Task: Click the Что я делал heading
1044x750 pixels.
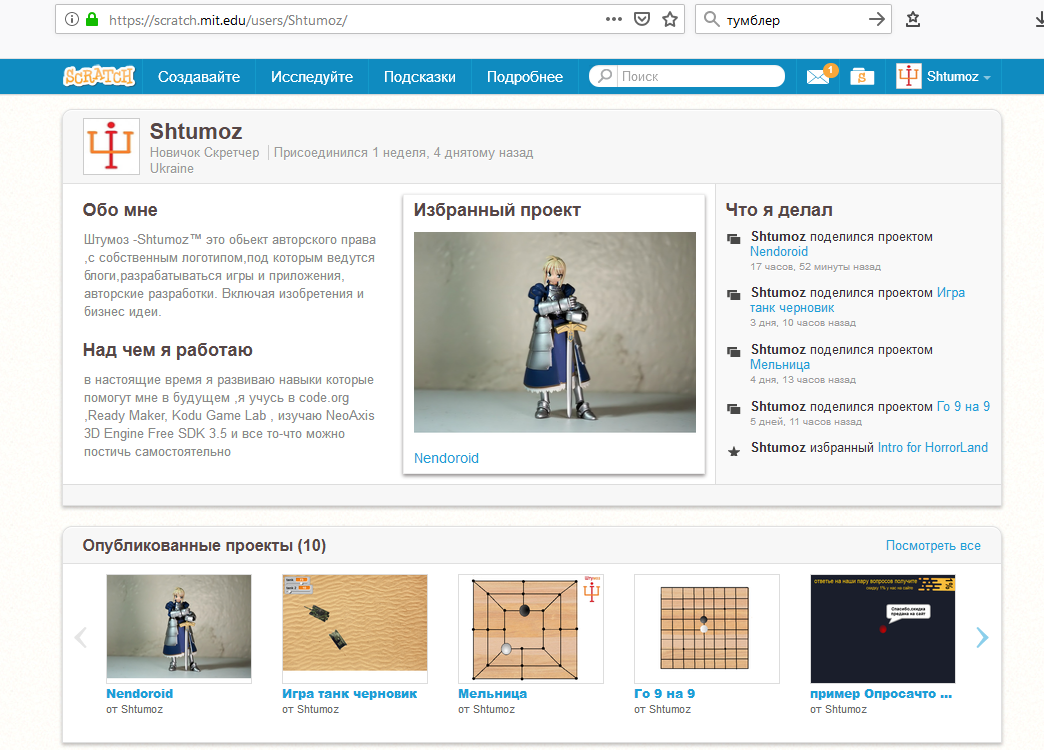Action: (x=779, y=210)
